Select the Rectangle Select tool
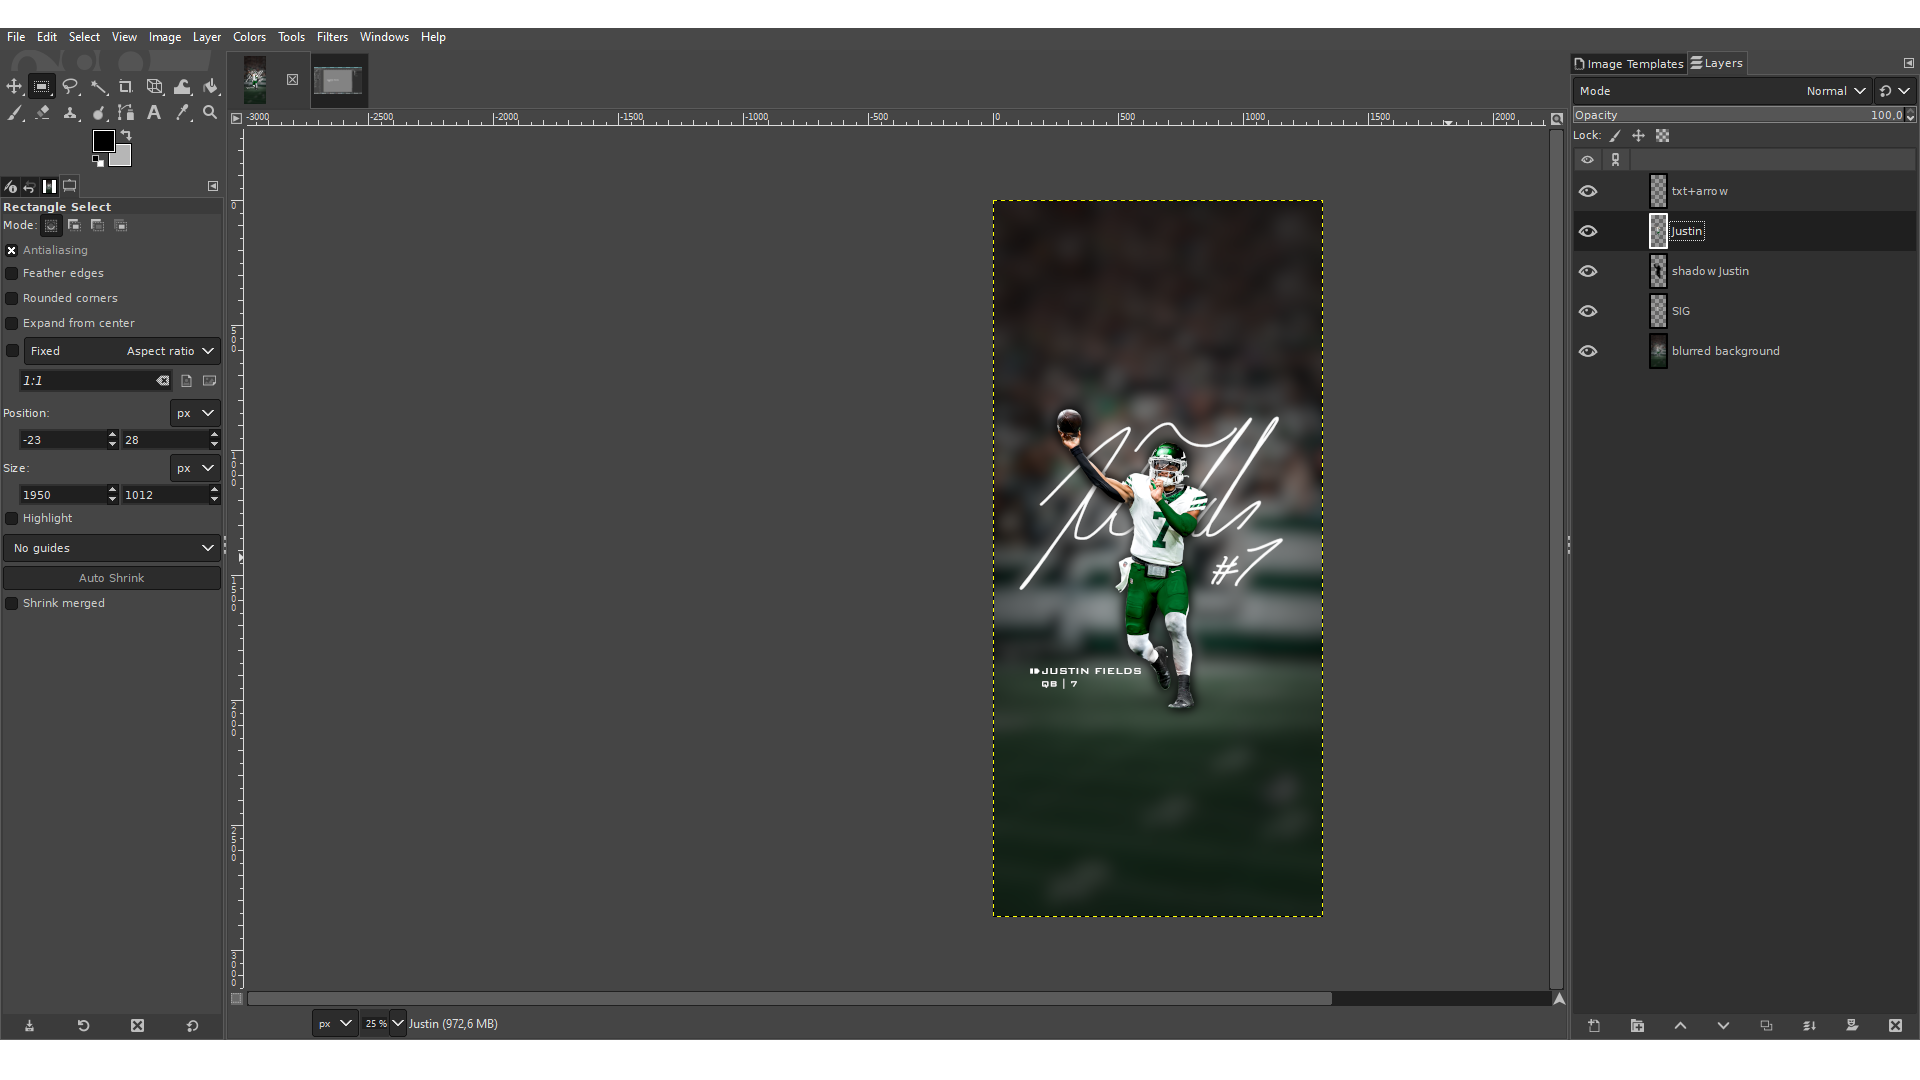Screen dimensions: 1920x1080 41,87
